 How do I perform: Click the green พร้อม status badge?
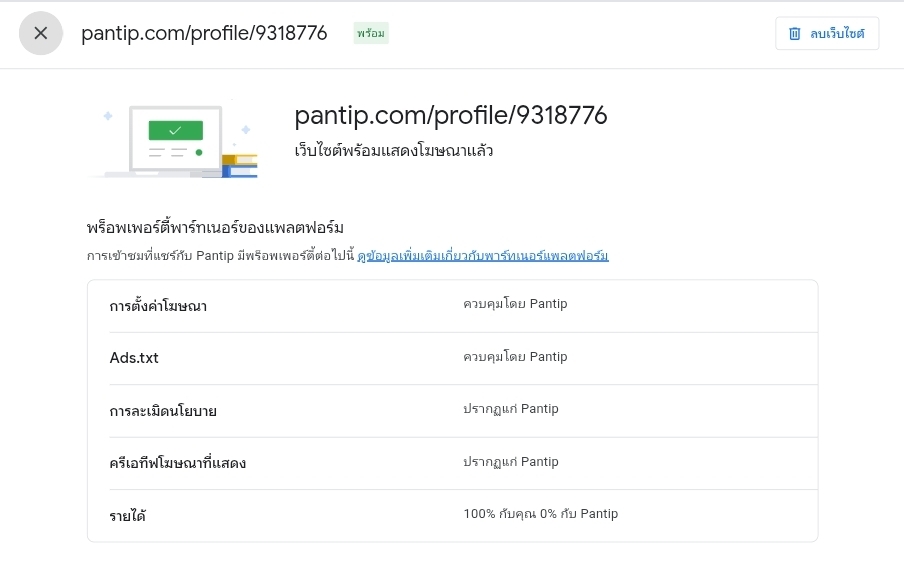tap(370, 33)
